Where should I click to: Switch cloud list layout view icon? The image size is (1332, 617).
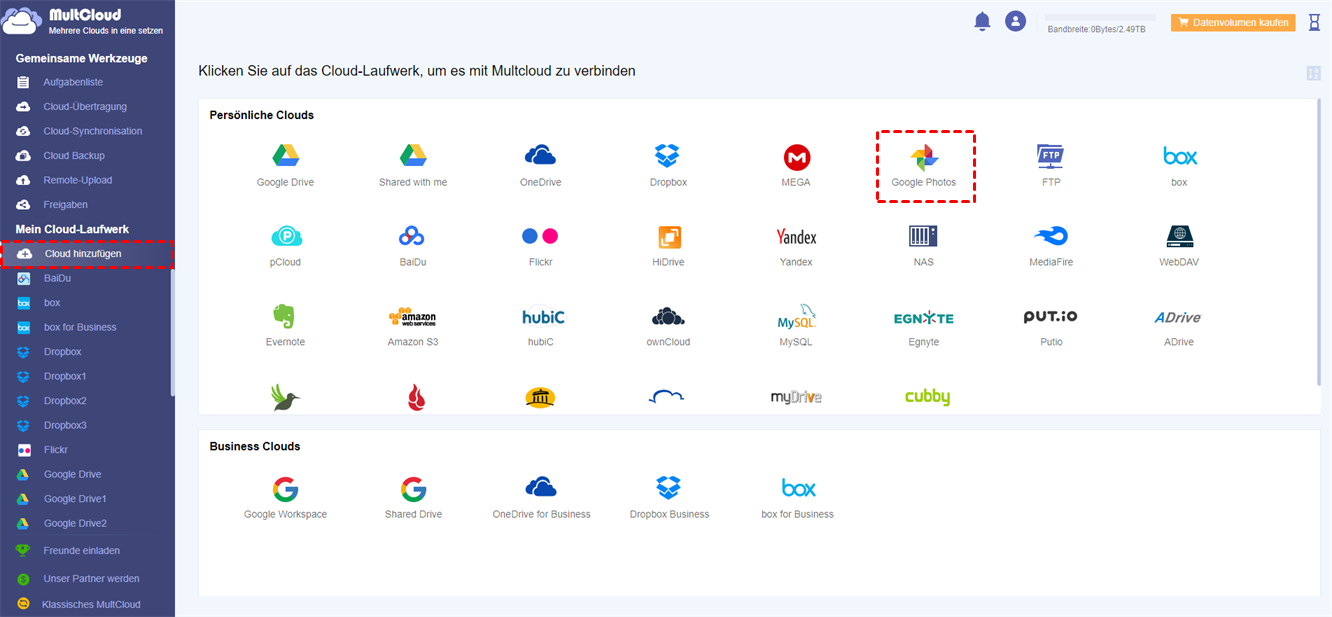1313,73
